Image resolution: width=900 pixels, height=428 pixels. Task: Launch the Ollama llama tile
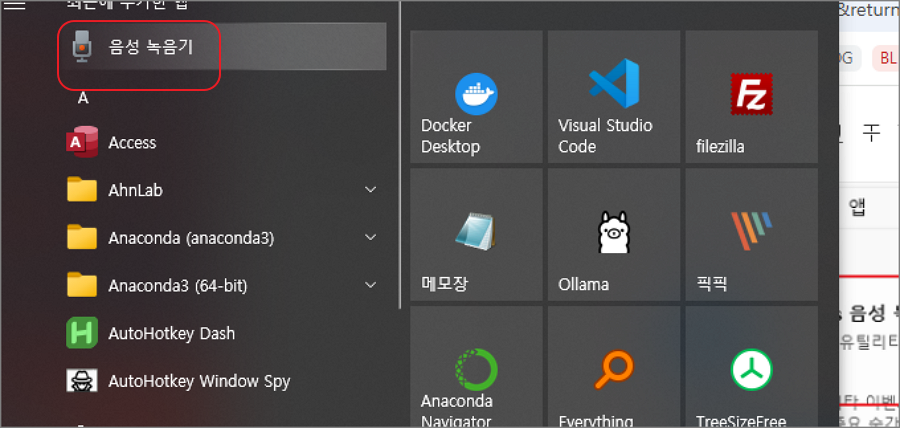tap(614, 235)
